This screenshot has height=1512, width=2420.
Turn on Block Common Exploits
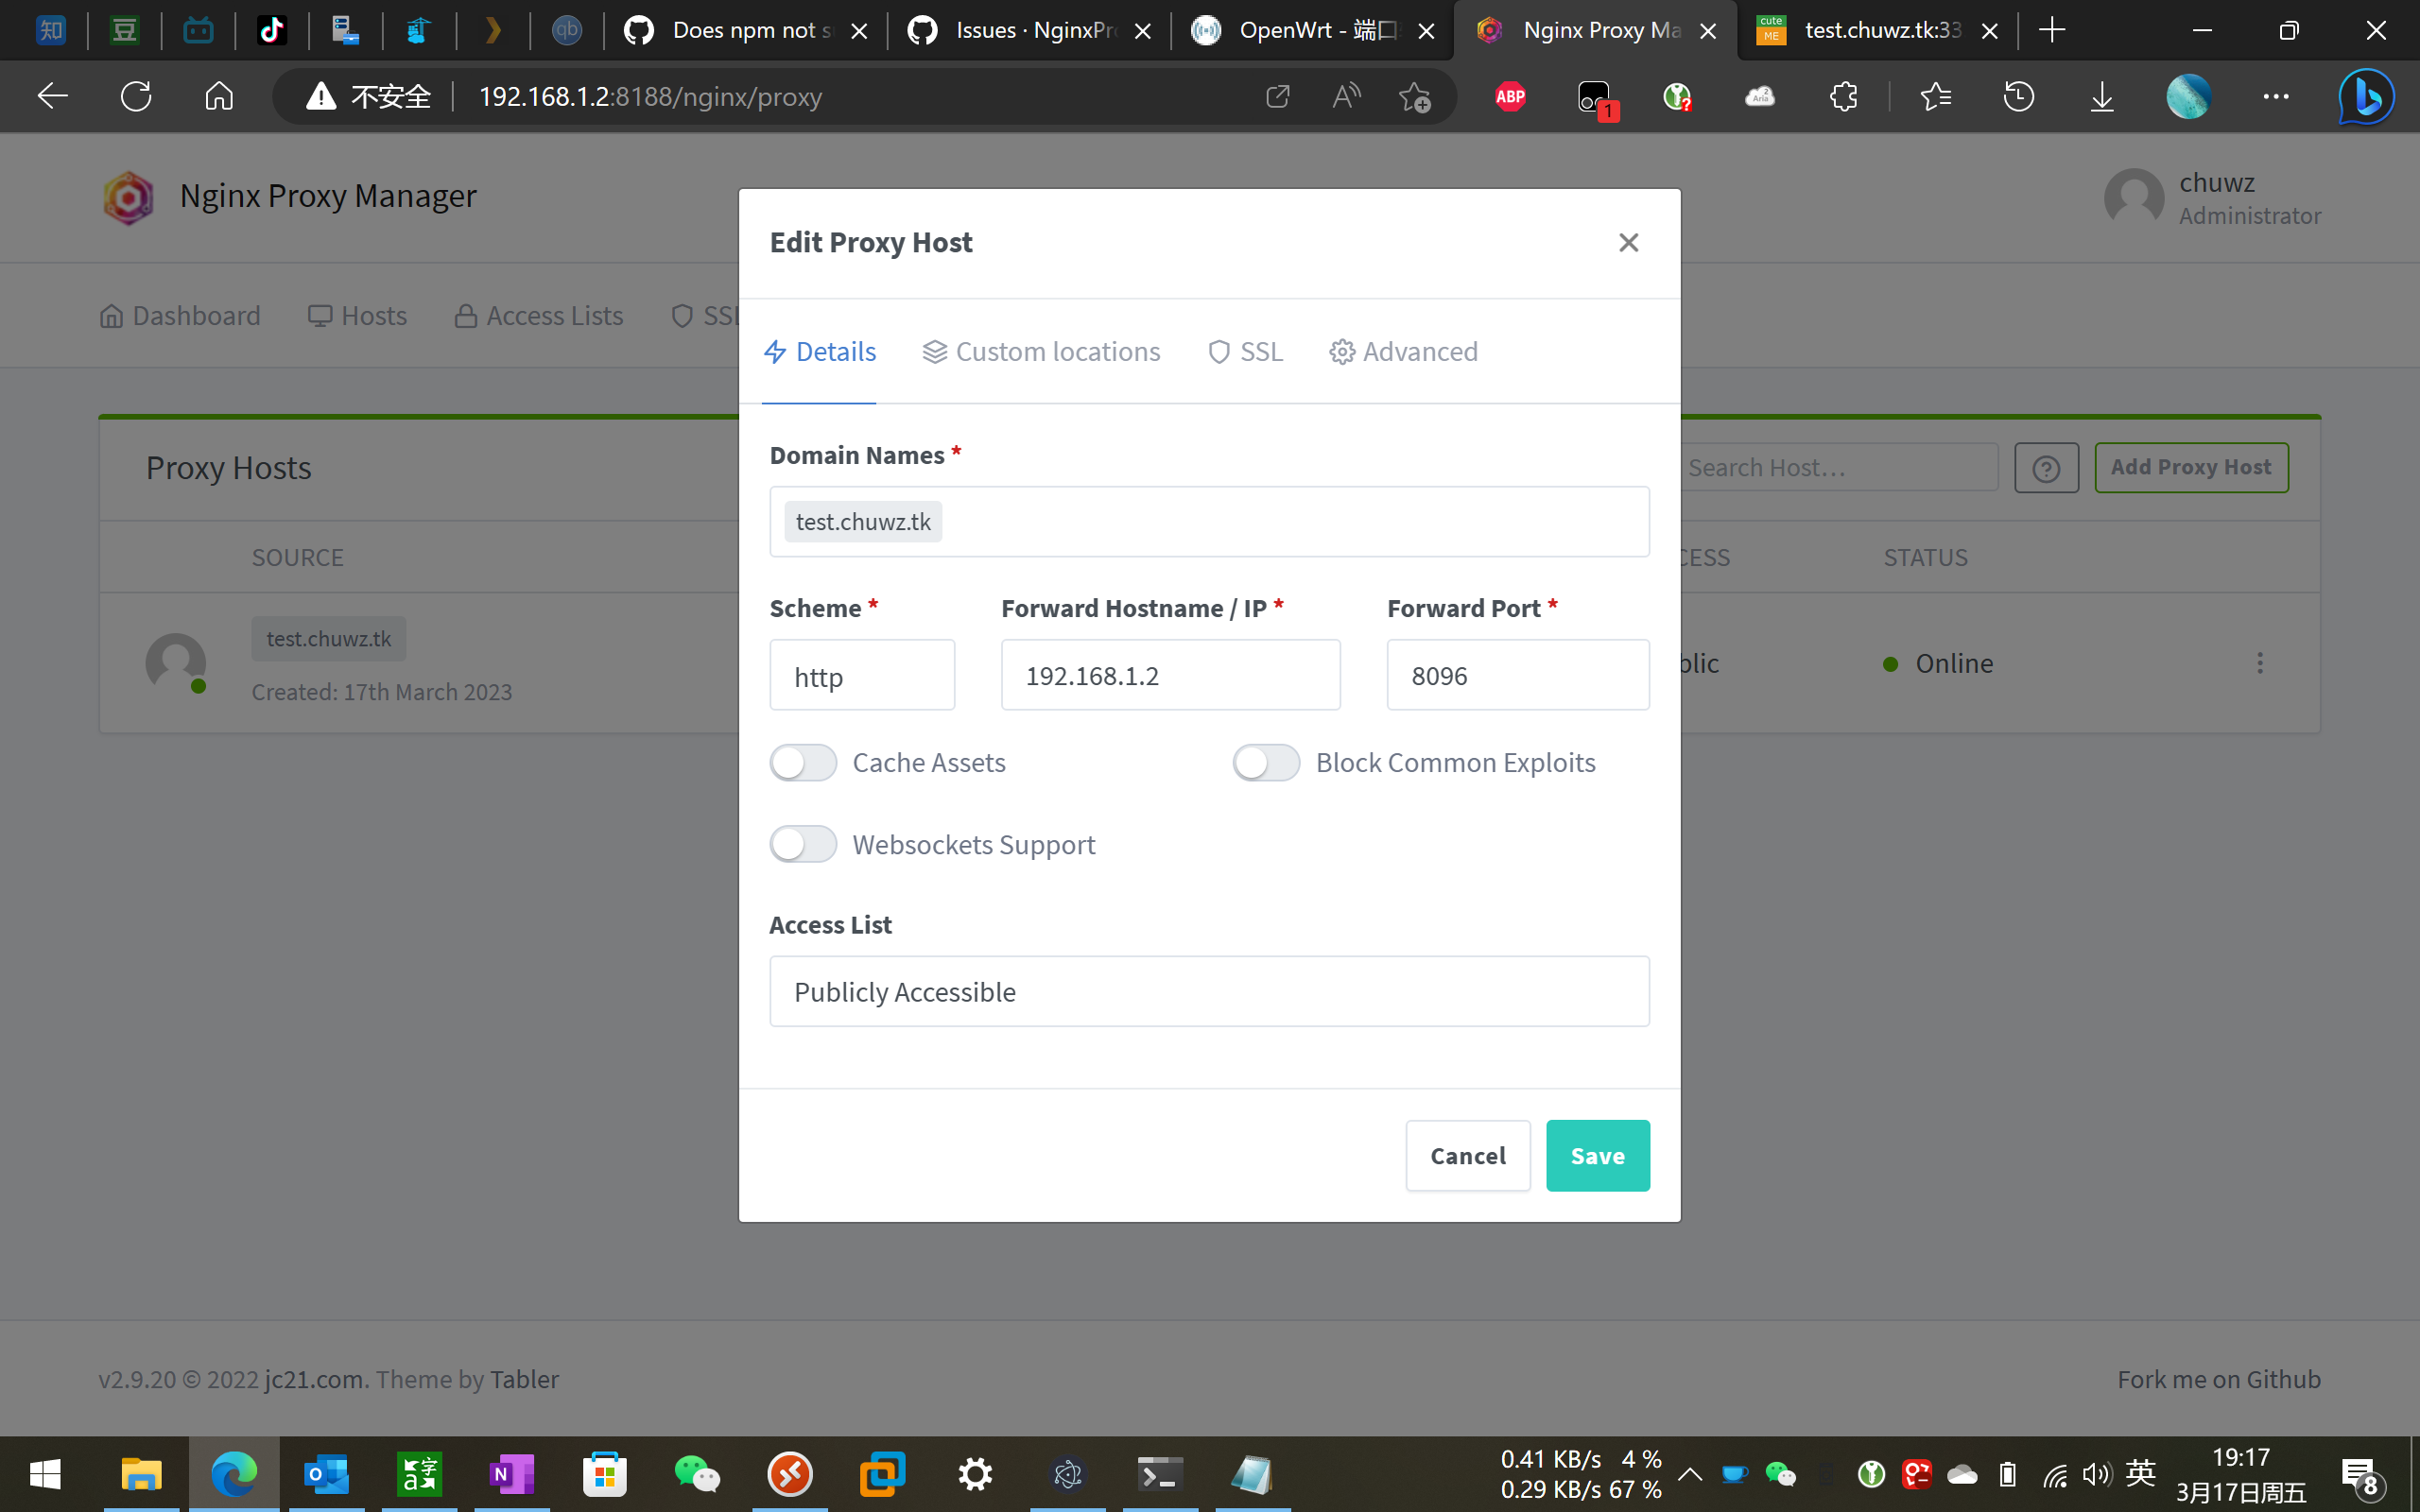[x=1266, y=763]
